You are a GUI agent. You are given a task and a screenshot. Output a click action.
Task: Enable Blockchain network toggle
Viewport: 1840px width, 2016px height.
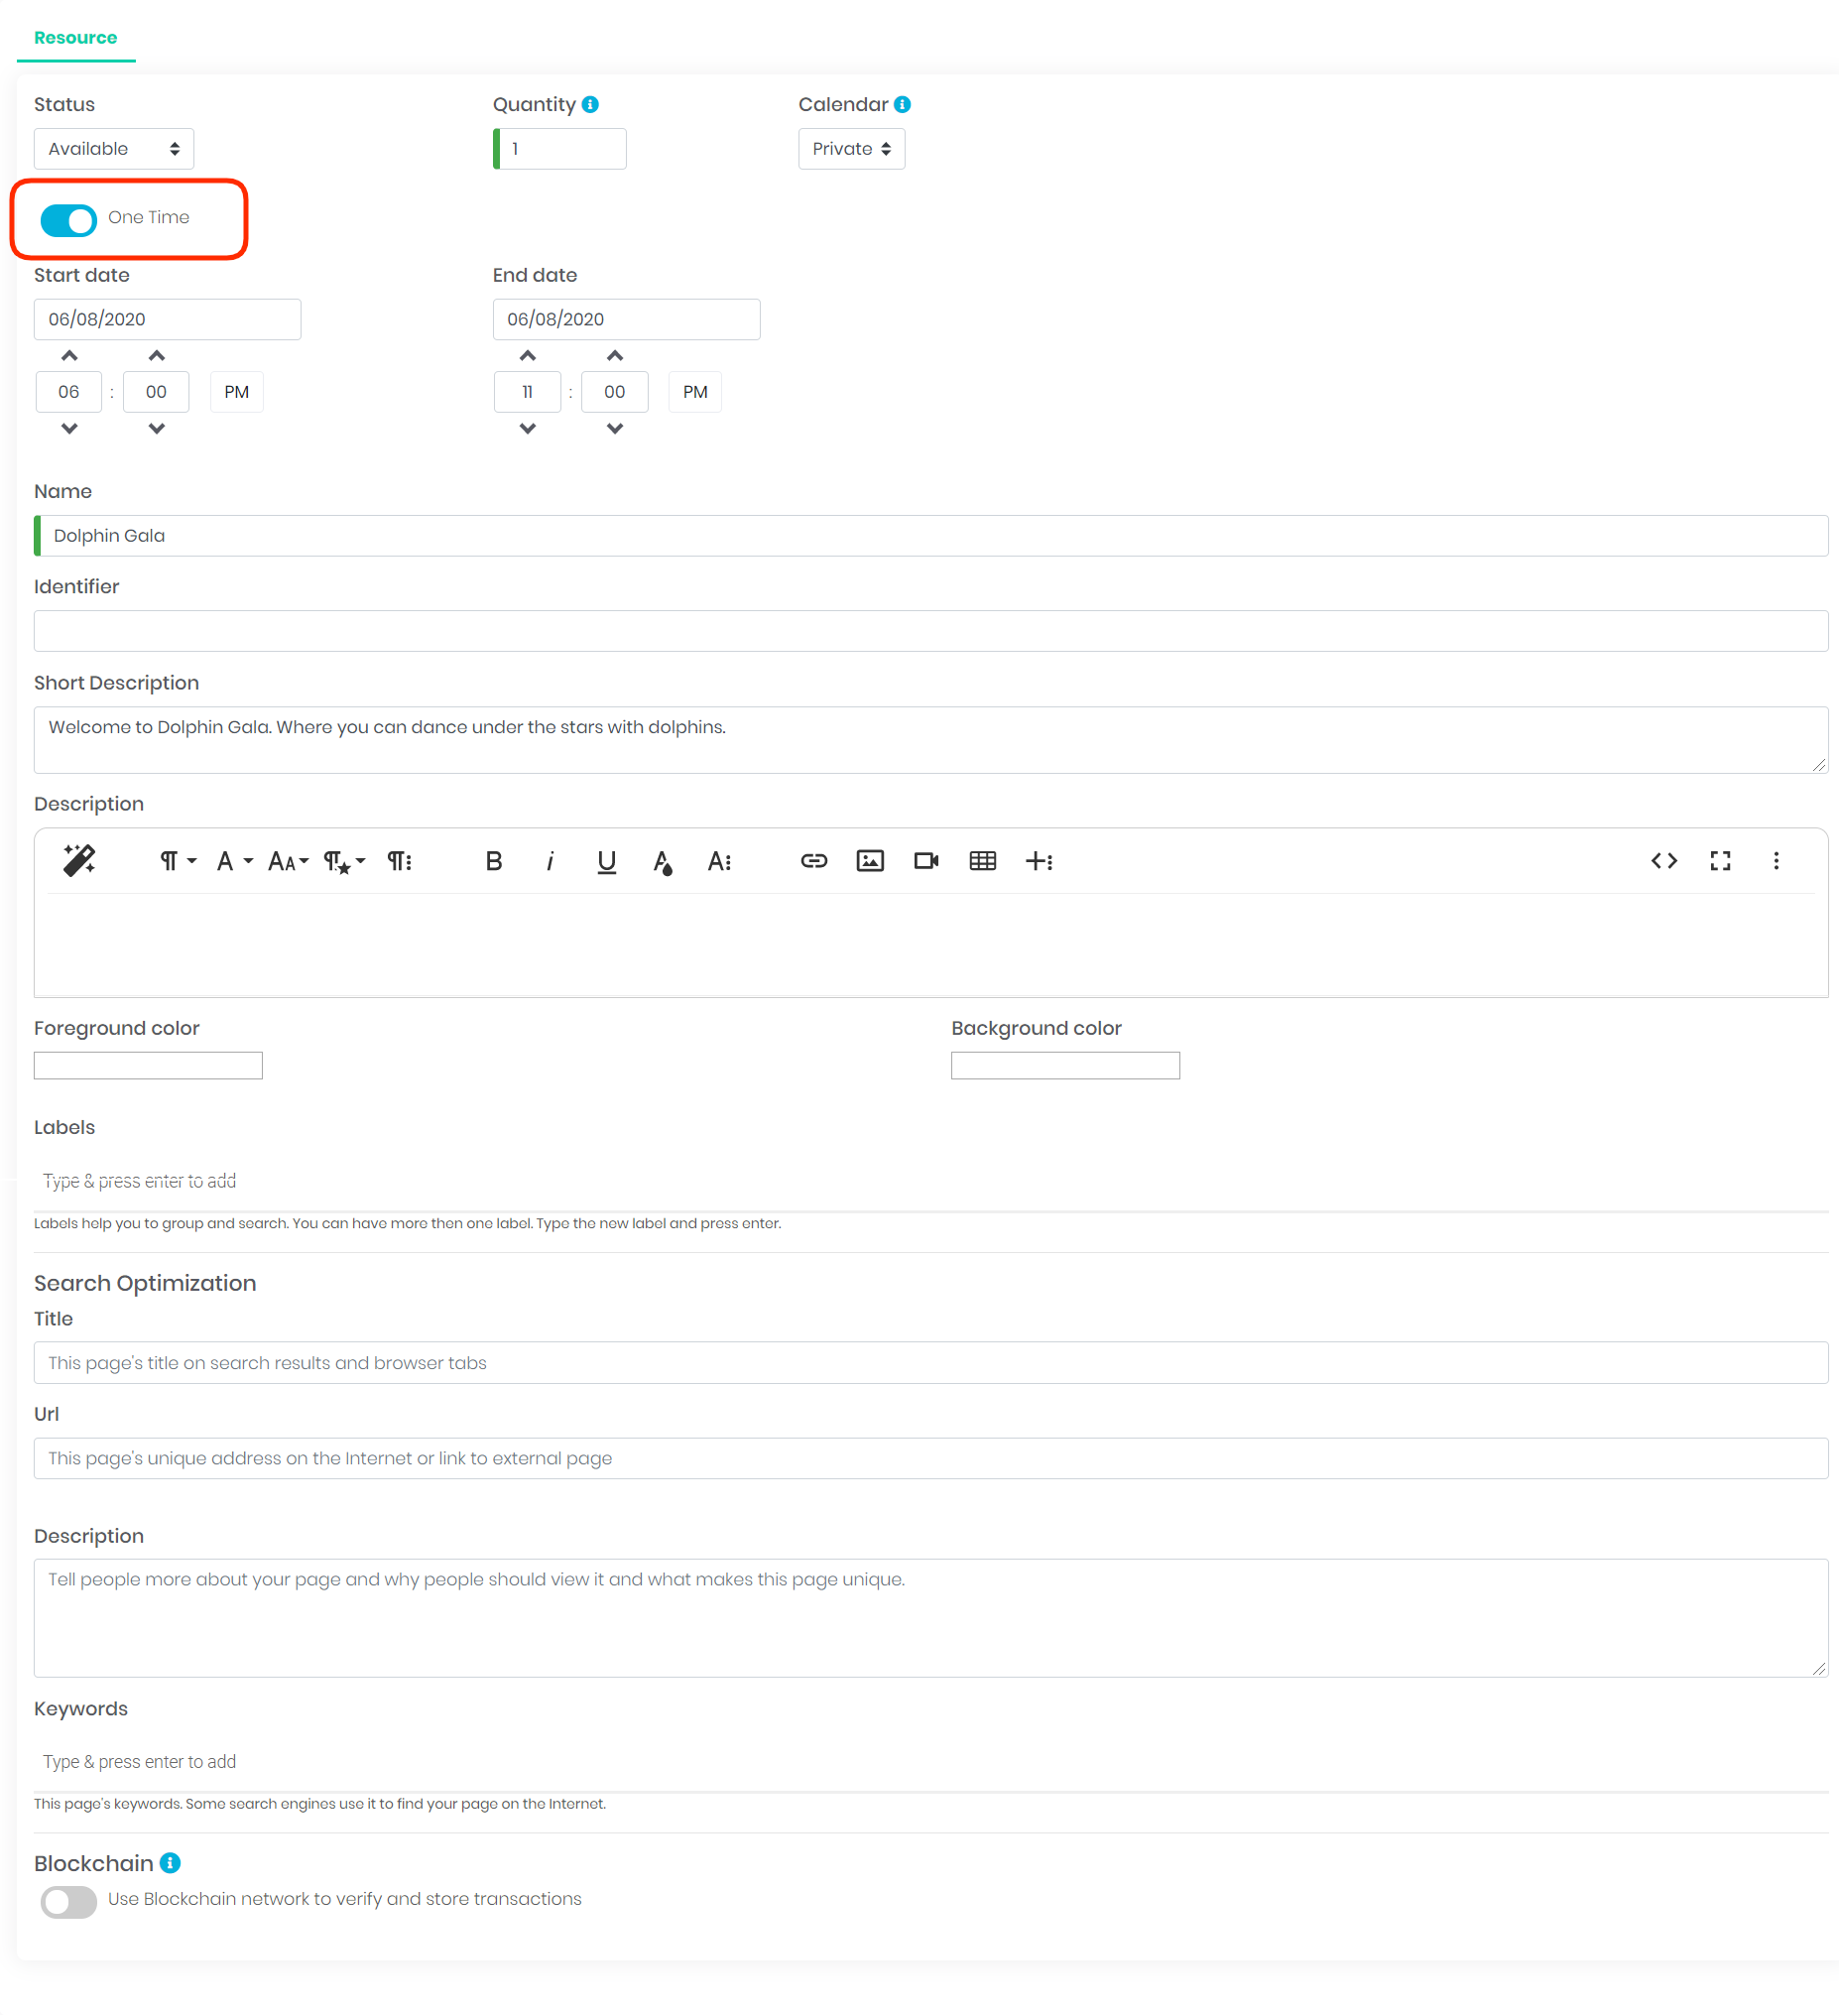tap(69, 1901)
